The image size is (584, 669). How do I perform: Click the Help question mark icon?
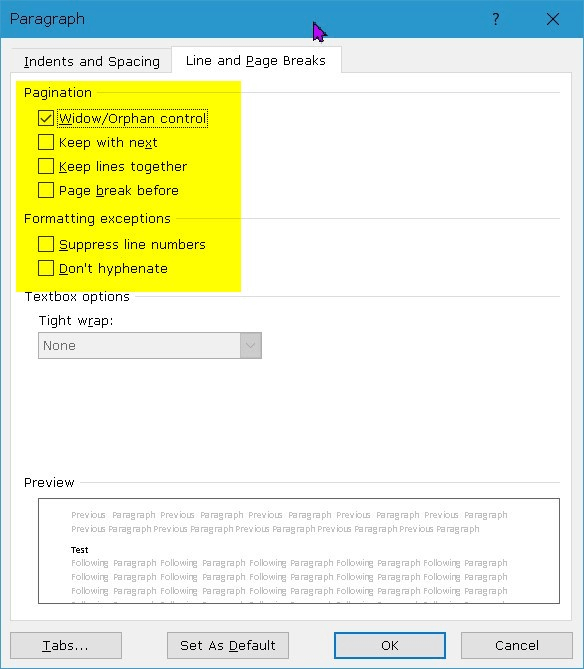point(496,19)
